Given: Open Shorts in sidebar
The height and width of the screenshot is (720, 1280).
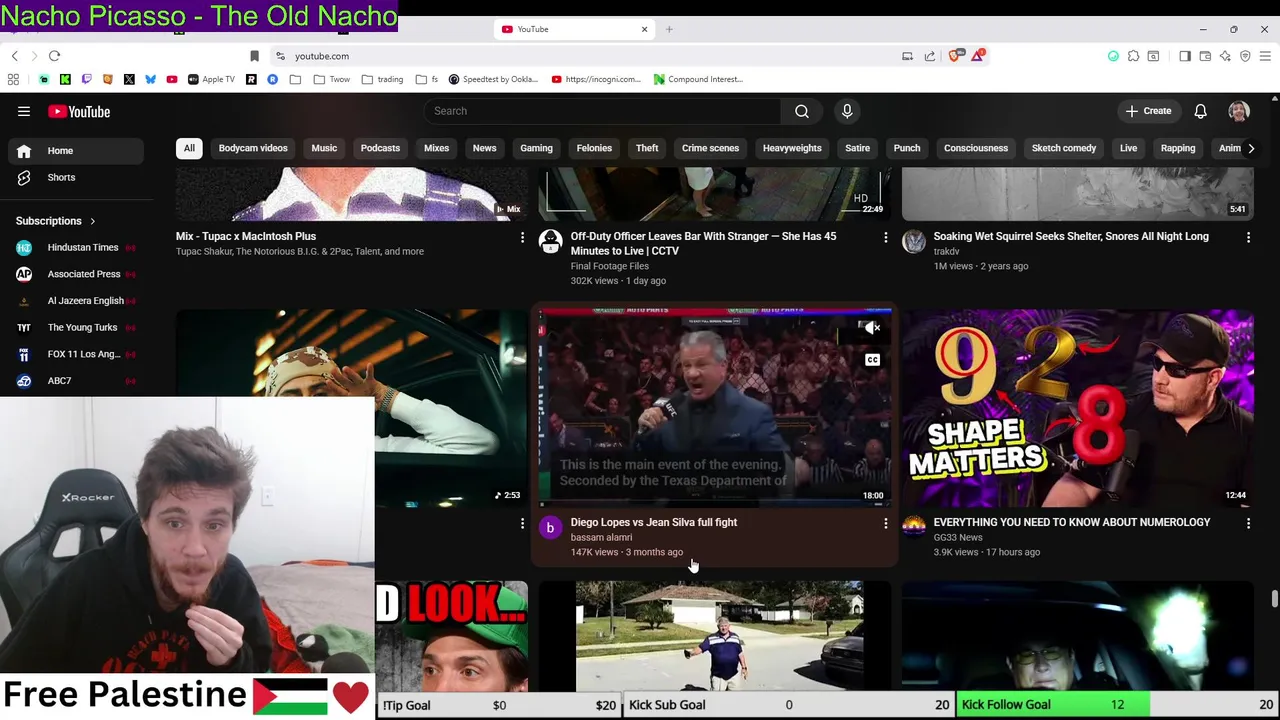Looking at the screenshot, I should pos(76,177).
